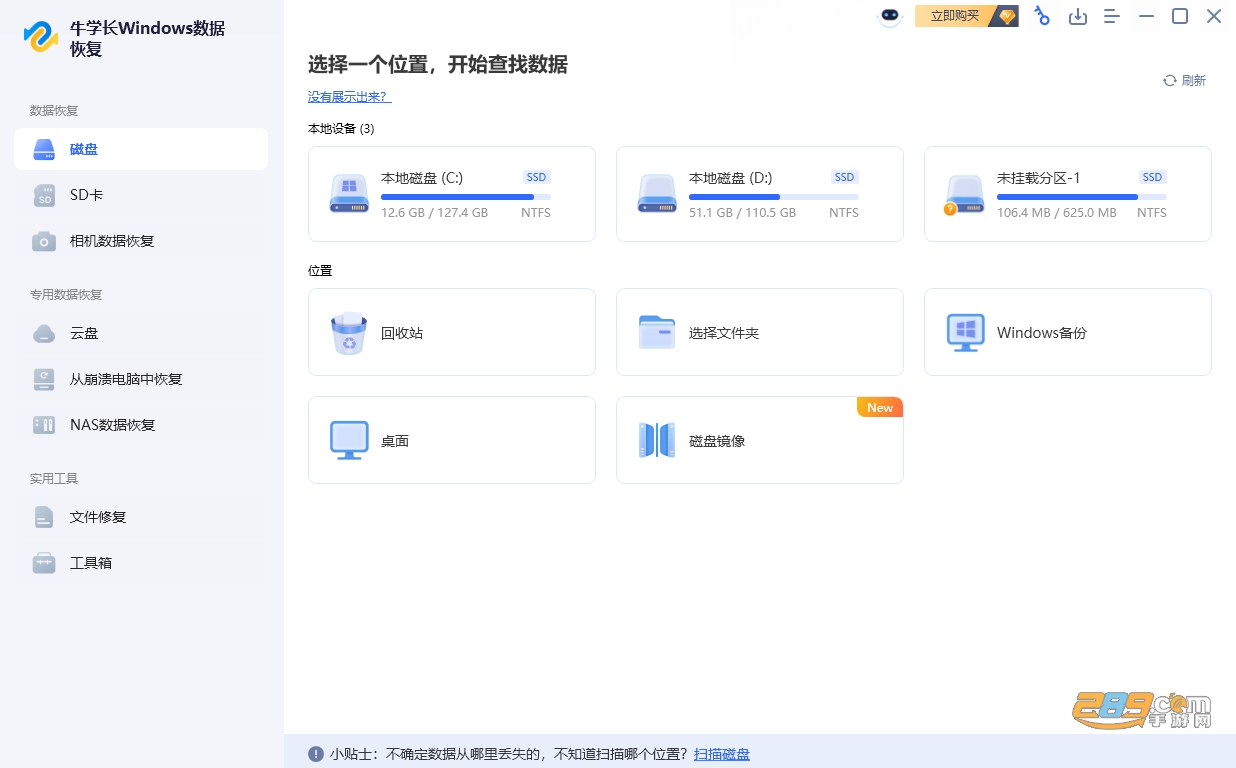Click the 51.1 GB / 110.5 GB text
1236x768 pixels.
(x=742, y=213)
